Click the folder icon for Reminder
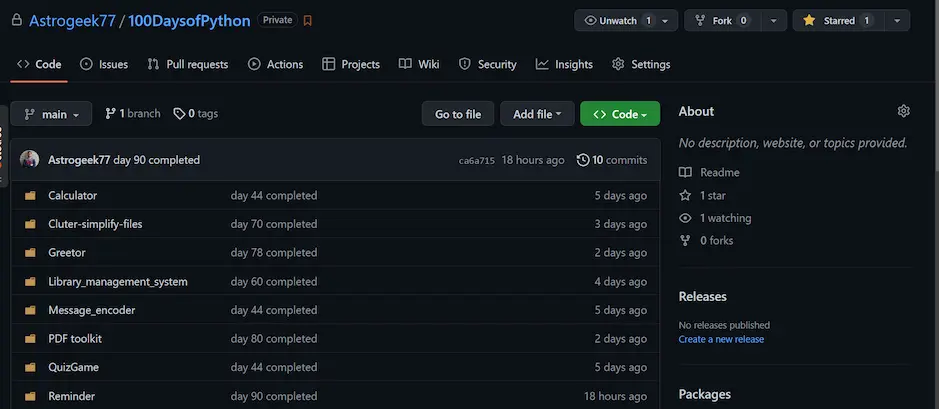Screen dimensions: 939x409 pyautogui.click(x=30, y=396)
